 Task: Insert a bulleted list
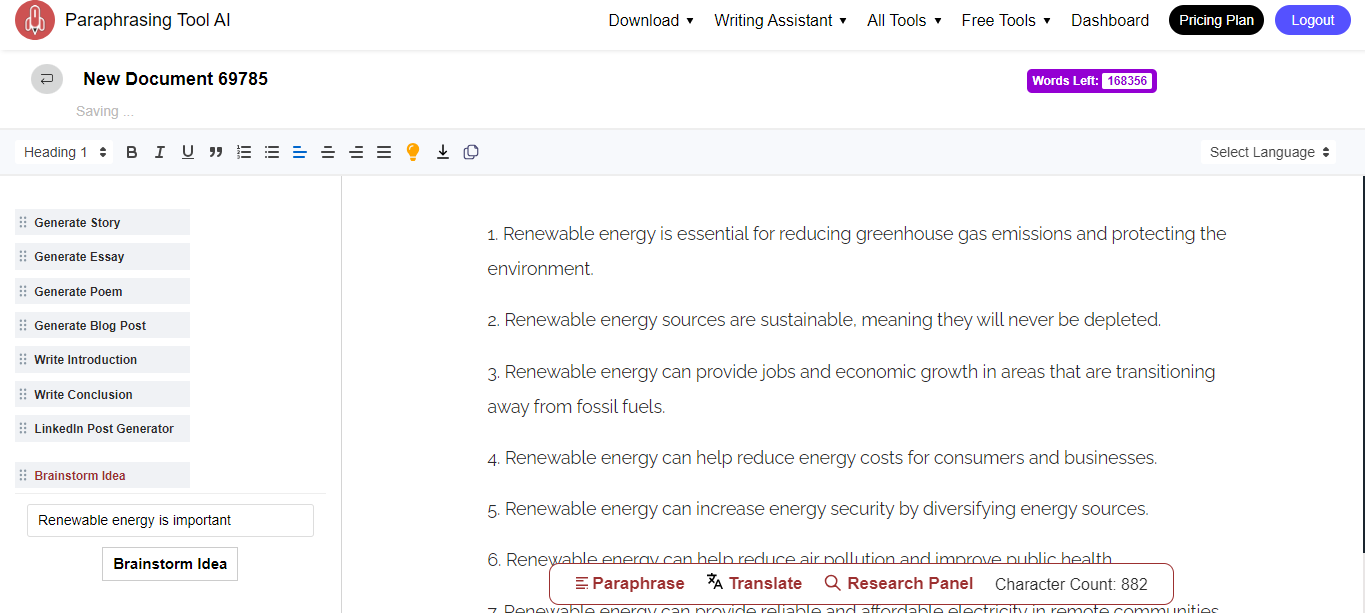pyautogui.click(x=271, y=152)
